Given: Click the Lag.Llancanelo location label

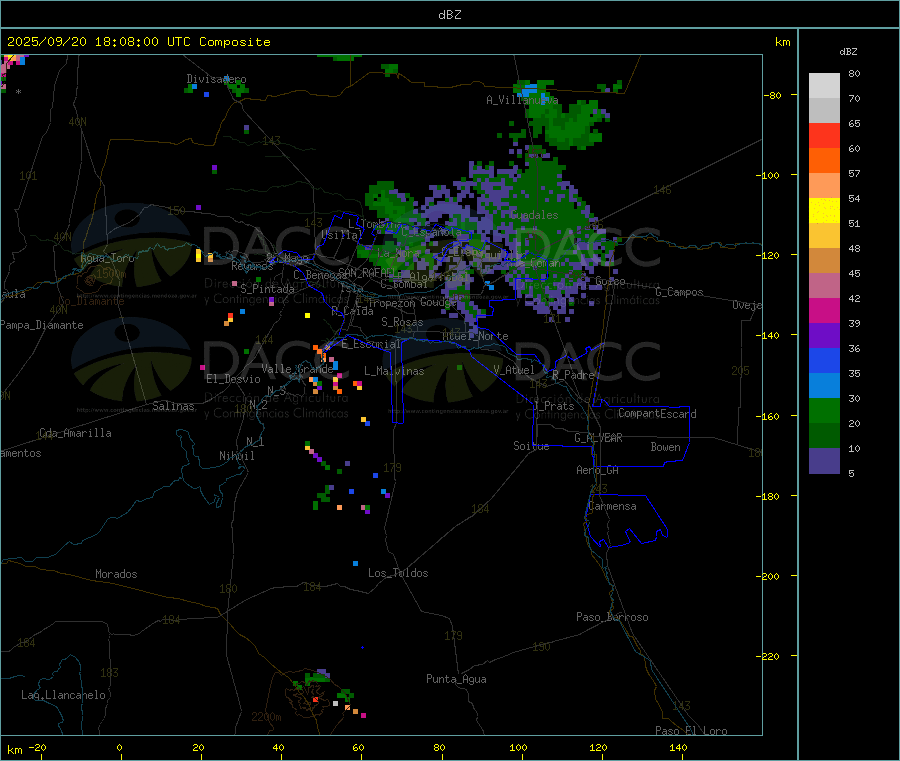Looking at the screenshot, I should pos(63,695).
